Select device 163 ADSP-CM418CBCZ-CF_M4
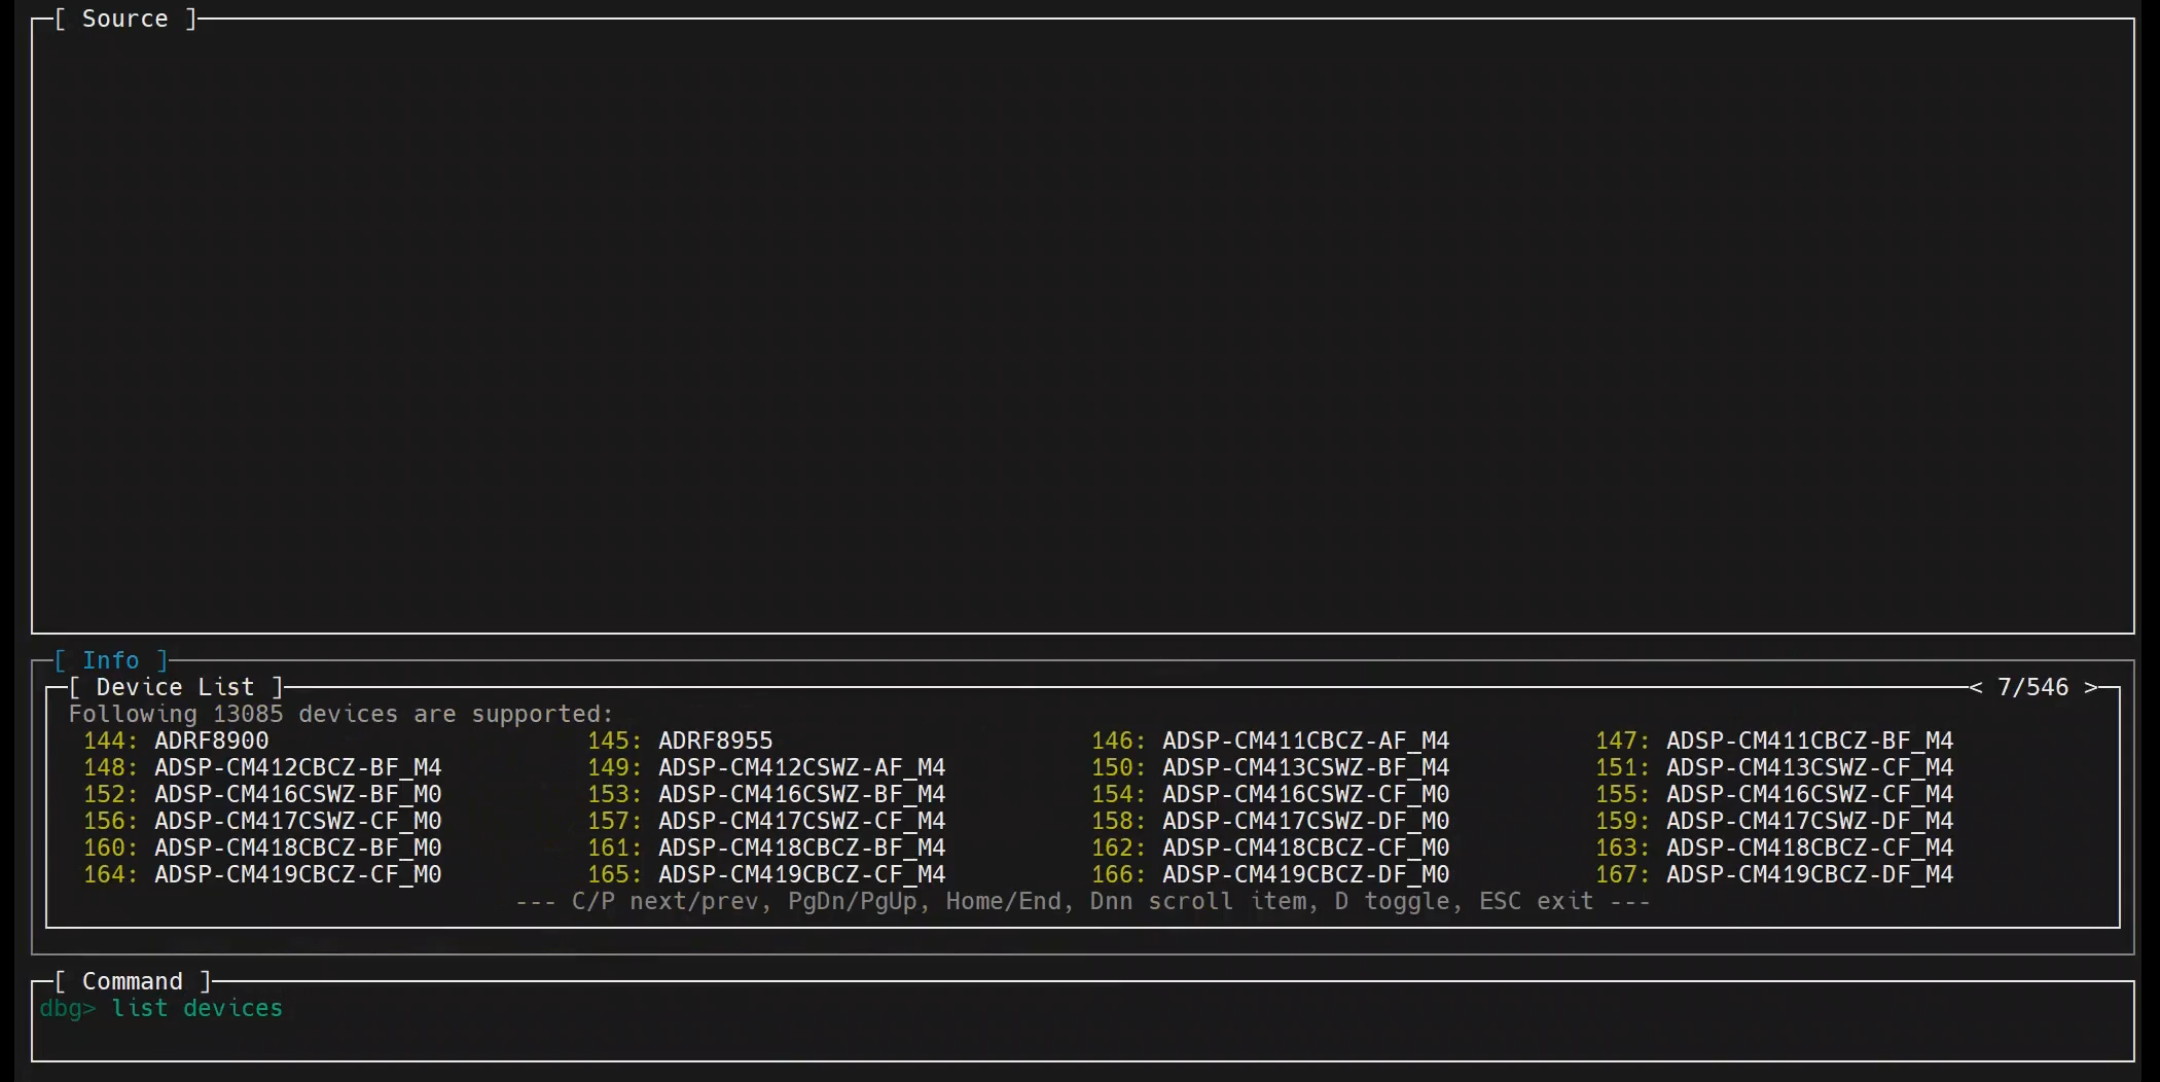This screenshot has height=1082, width=2160. click(1809, 848)
